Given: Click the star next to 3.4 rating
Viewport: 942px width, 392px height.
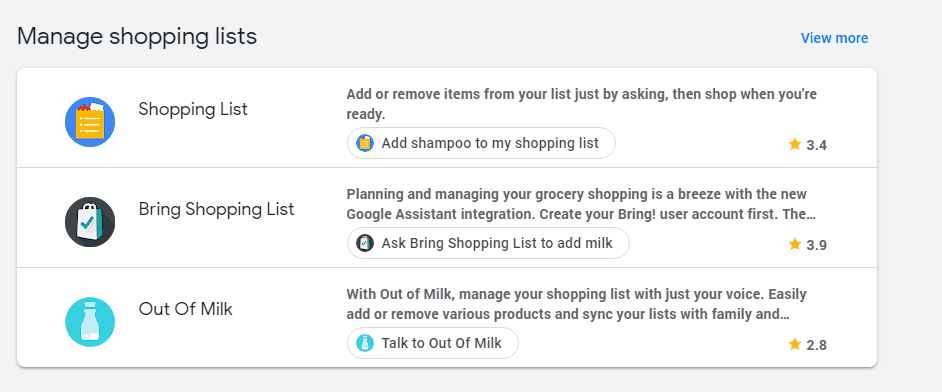Looking at the screenshot, I should (x=795, y=144).
